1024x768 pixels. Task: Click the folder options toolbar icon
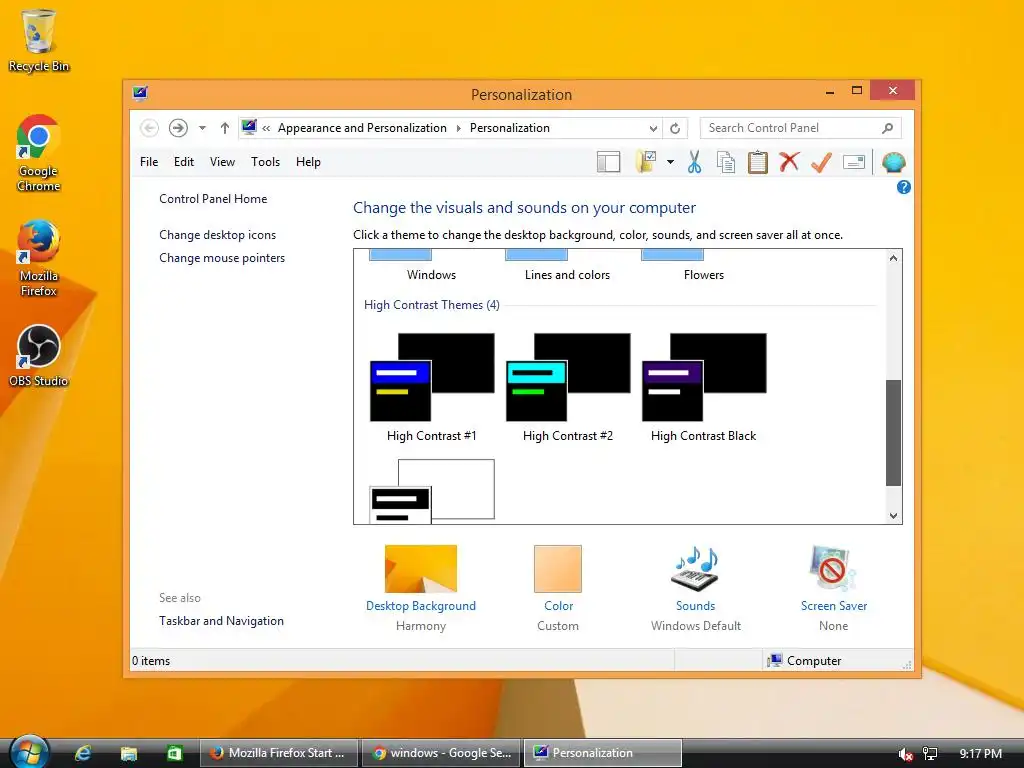coord(646,162)
